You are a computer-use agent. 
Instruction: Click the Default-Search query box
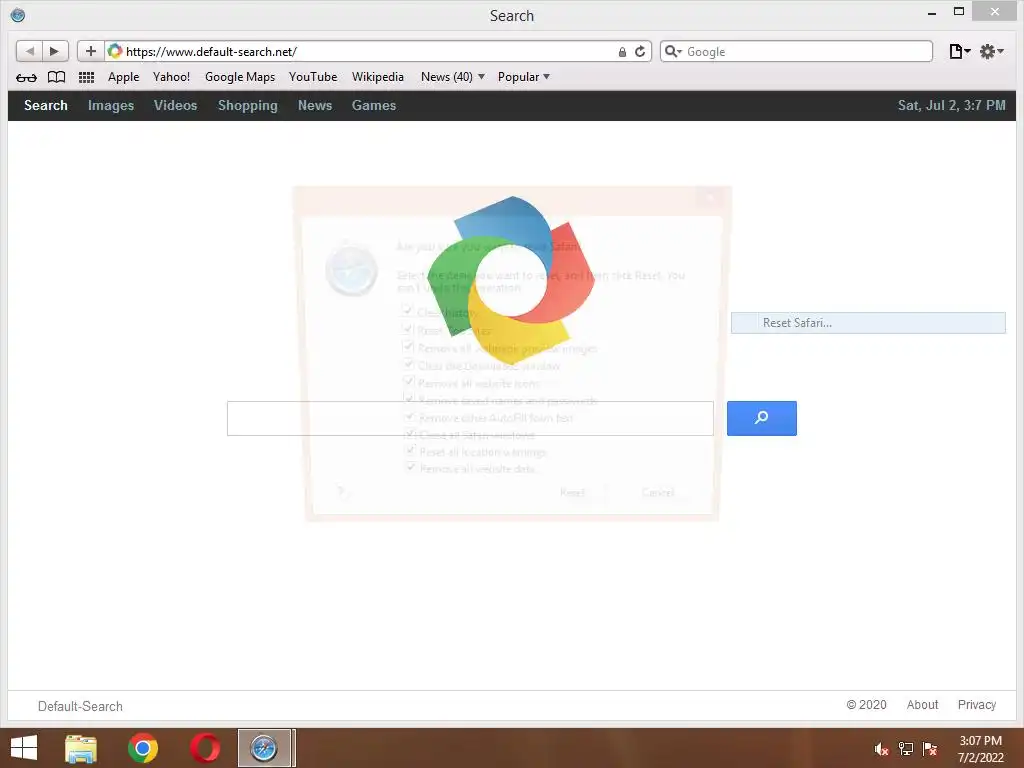click(470, 418)
